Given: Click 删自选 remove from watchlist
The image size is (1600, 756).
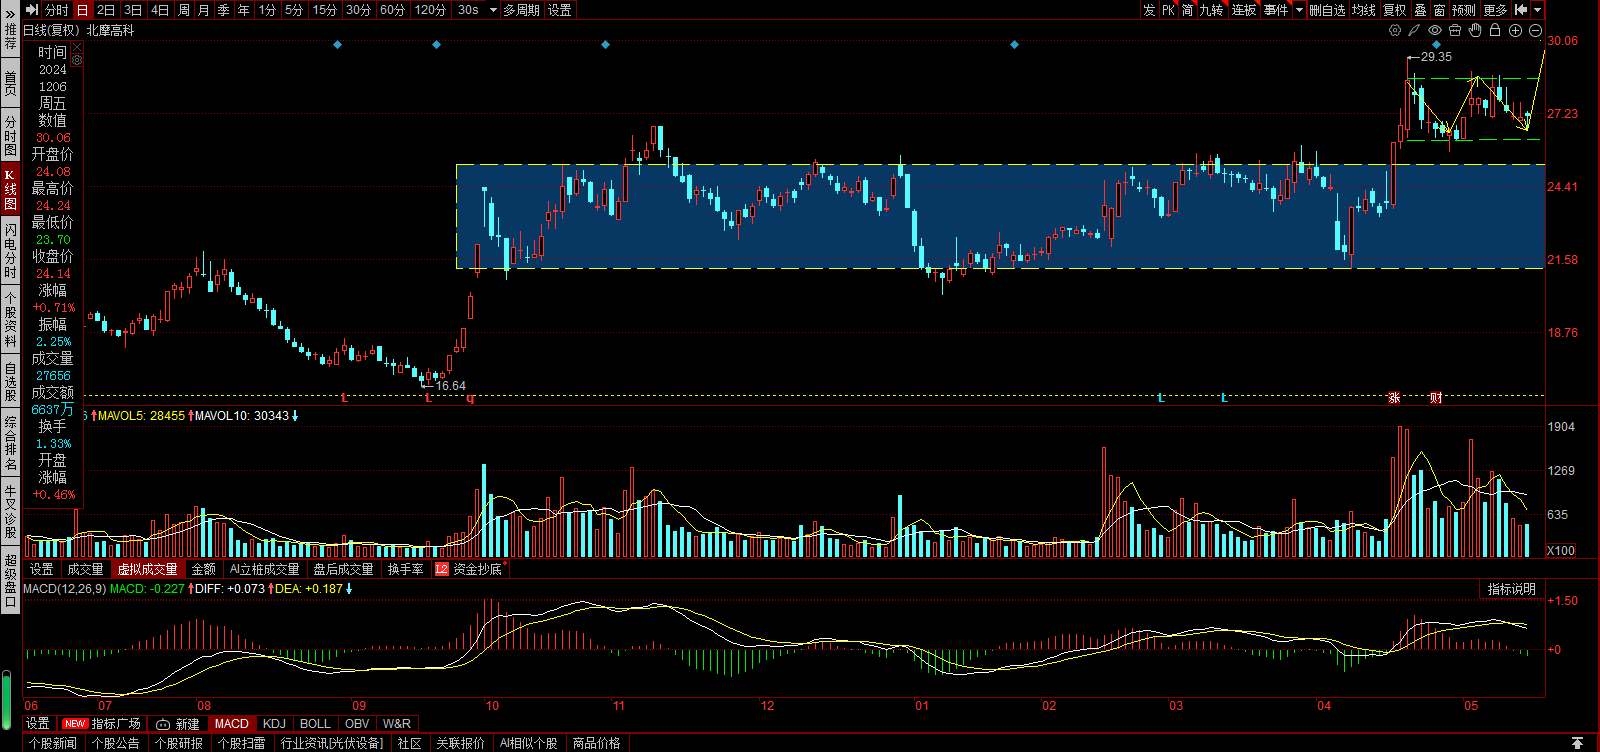Looking at the screenshot, I should click(1327, 9).
